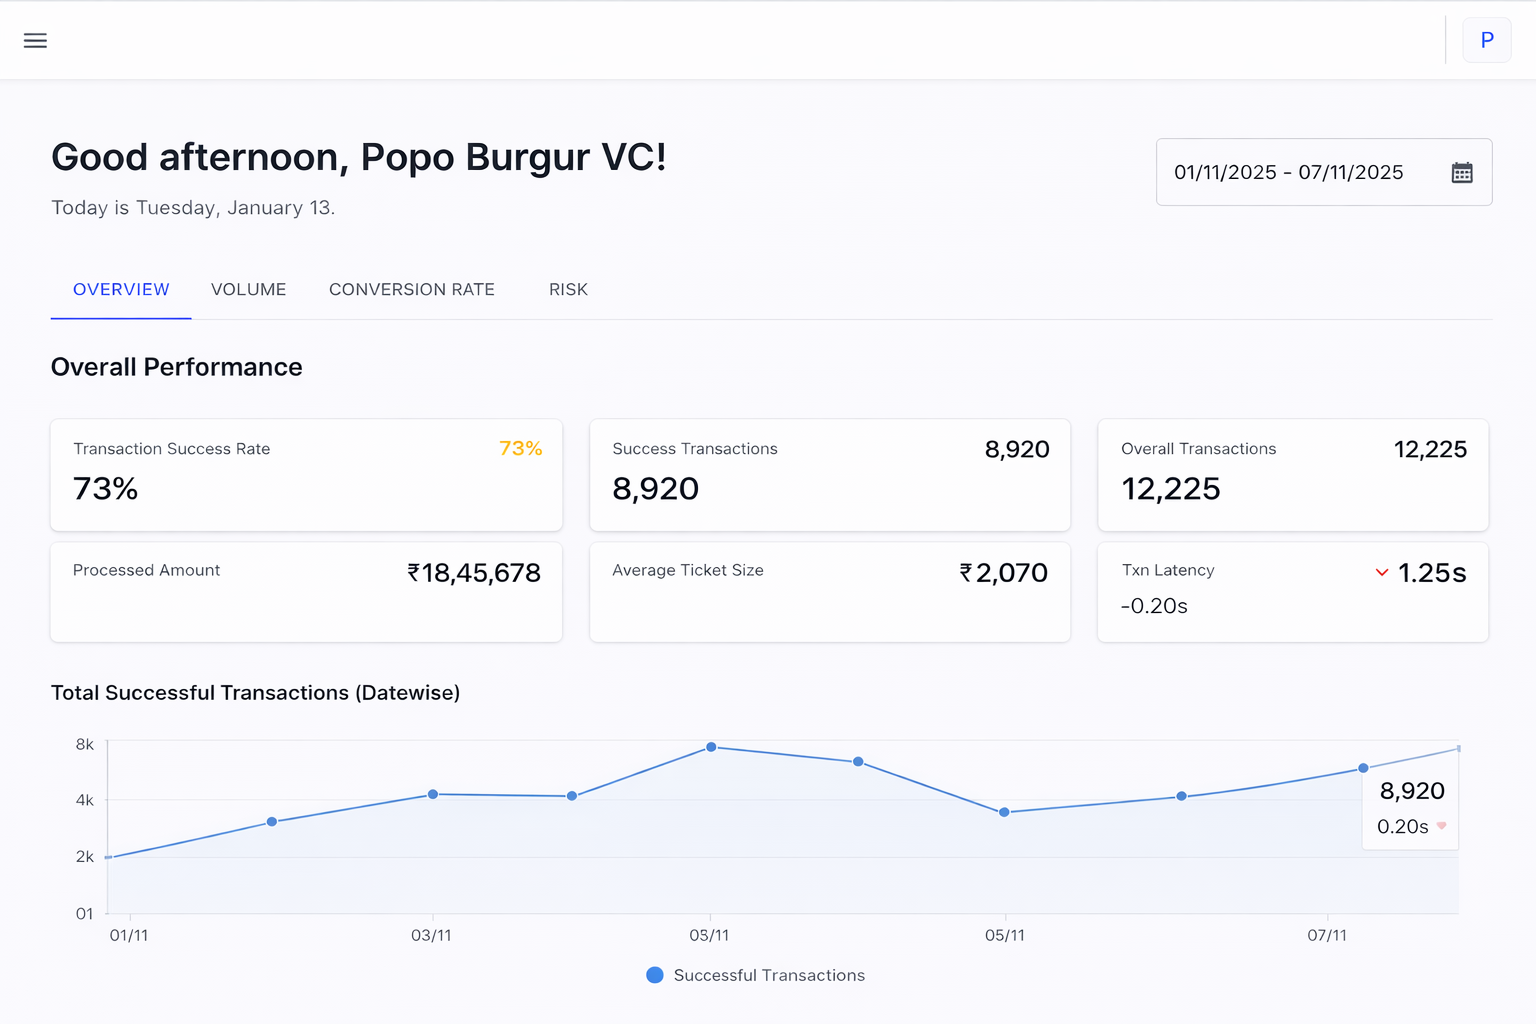Click the P profile avatar
The image size is (1536, 1024).
point(1487,40)
